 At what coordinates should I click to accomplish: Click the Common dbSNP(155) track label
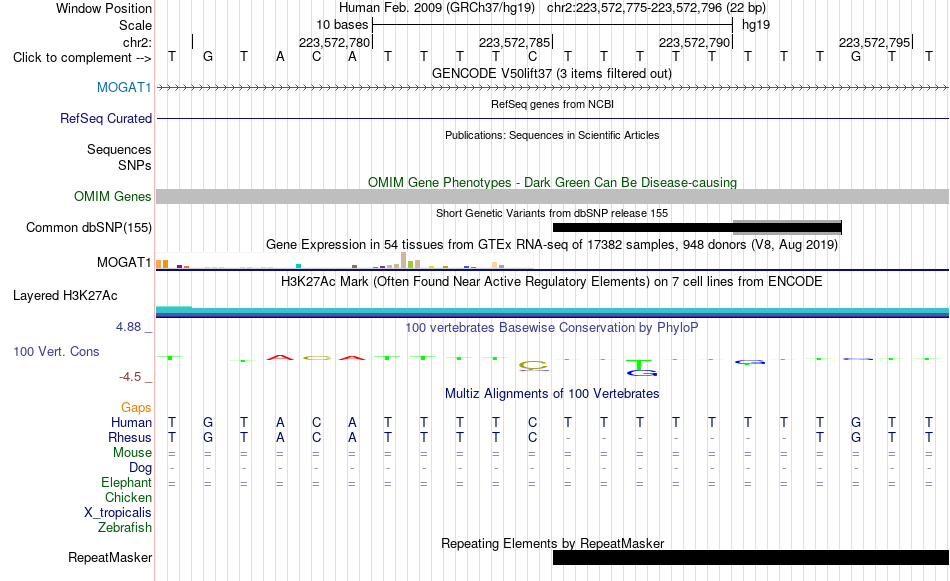click(x=89, y=227)
